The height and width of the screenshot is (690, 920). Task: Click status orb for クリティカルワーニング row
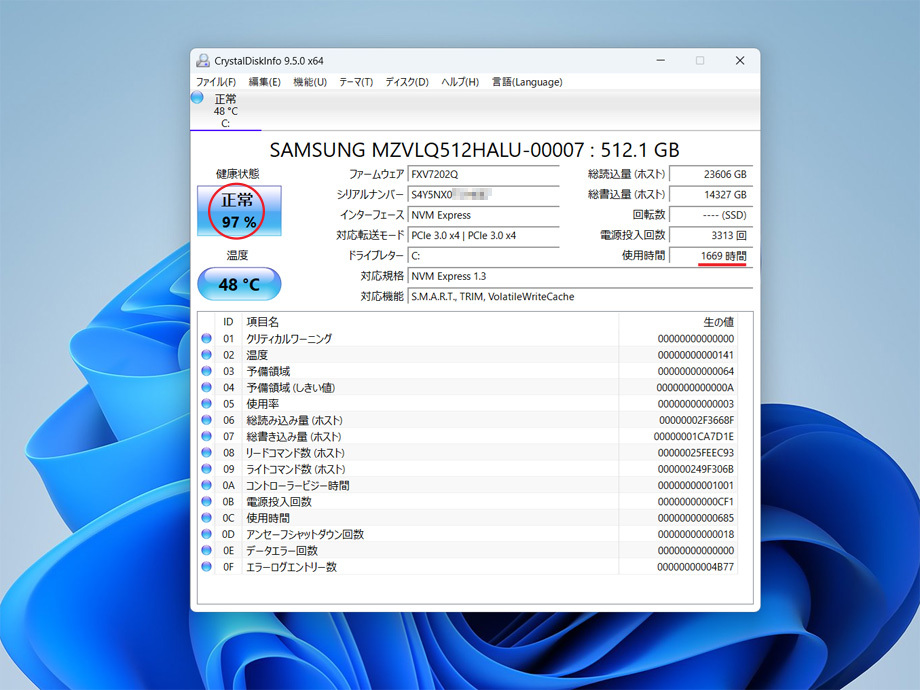(x=207, y=339)
